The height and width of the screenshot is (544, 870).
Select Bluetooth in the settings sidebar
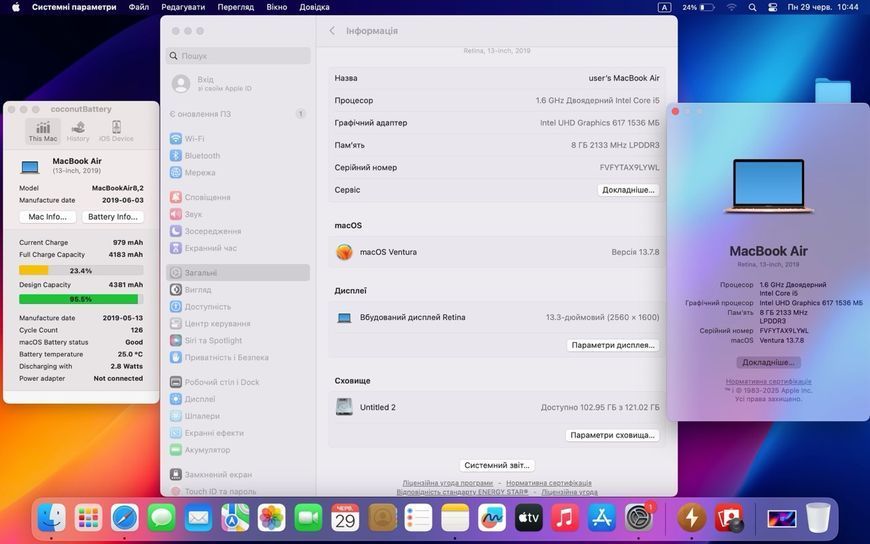238,156
